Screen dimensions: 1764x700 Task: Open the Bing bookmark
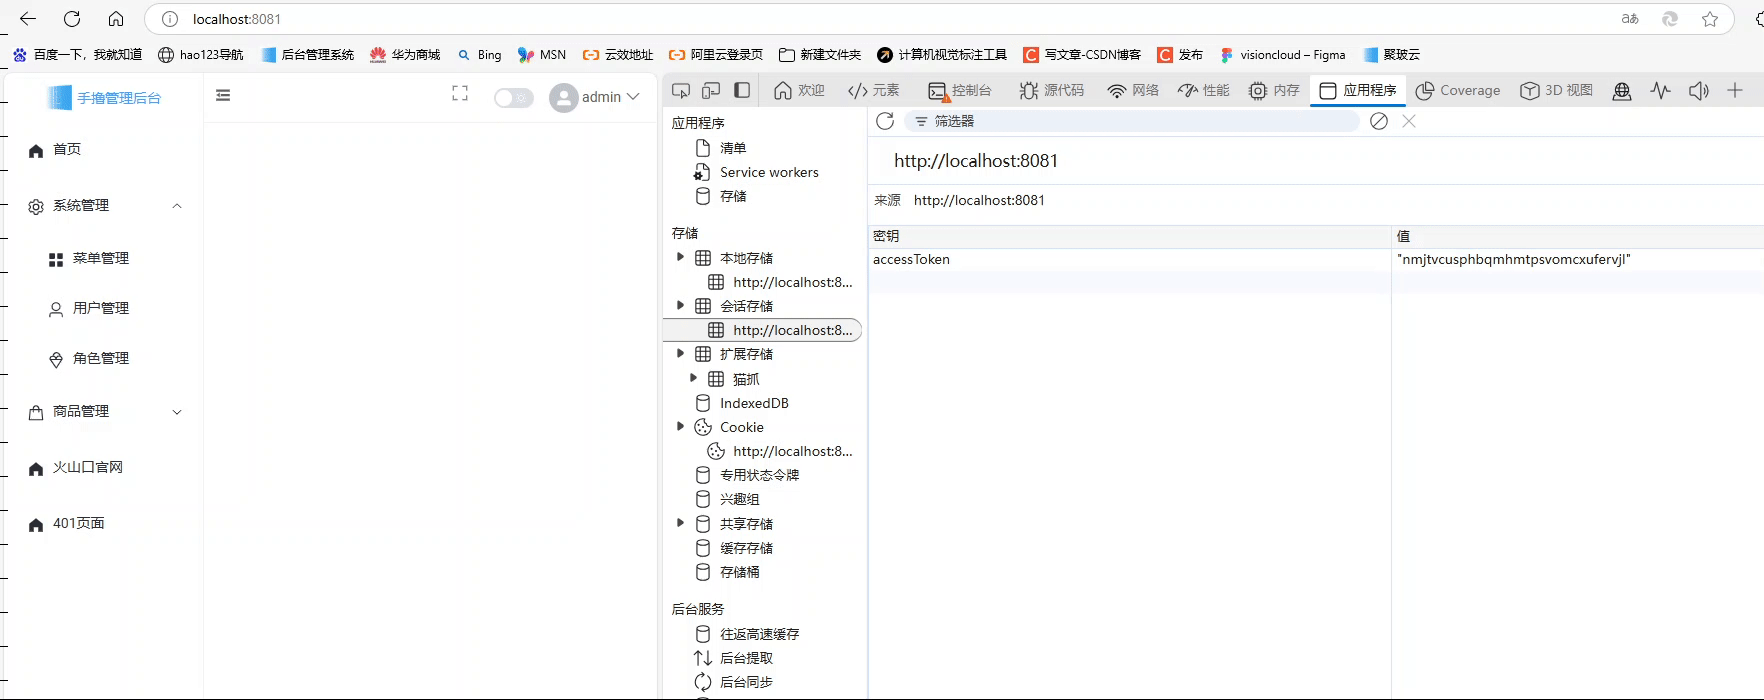(x=479, y=55)
